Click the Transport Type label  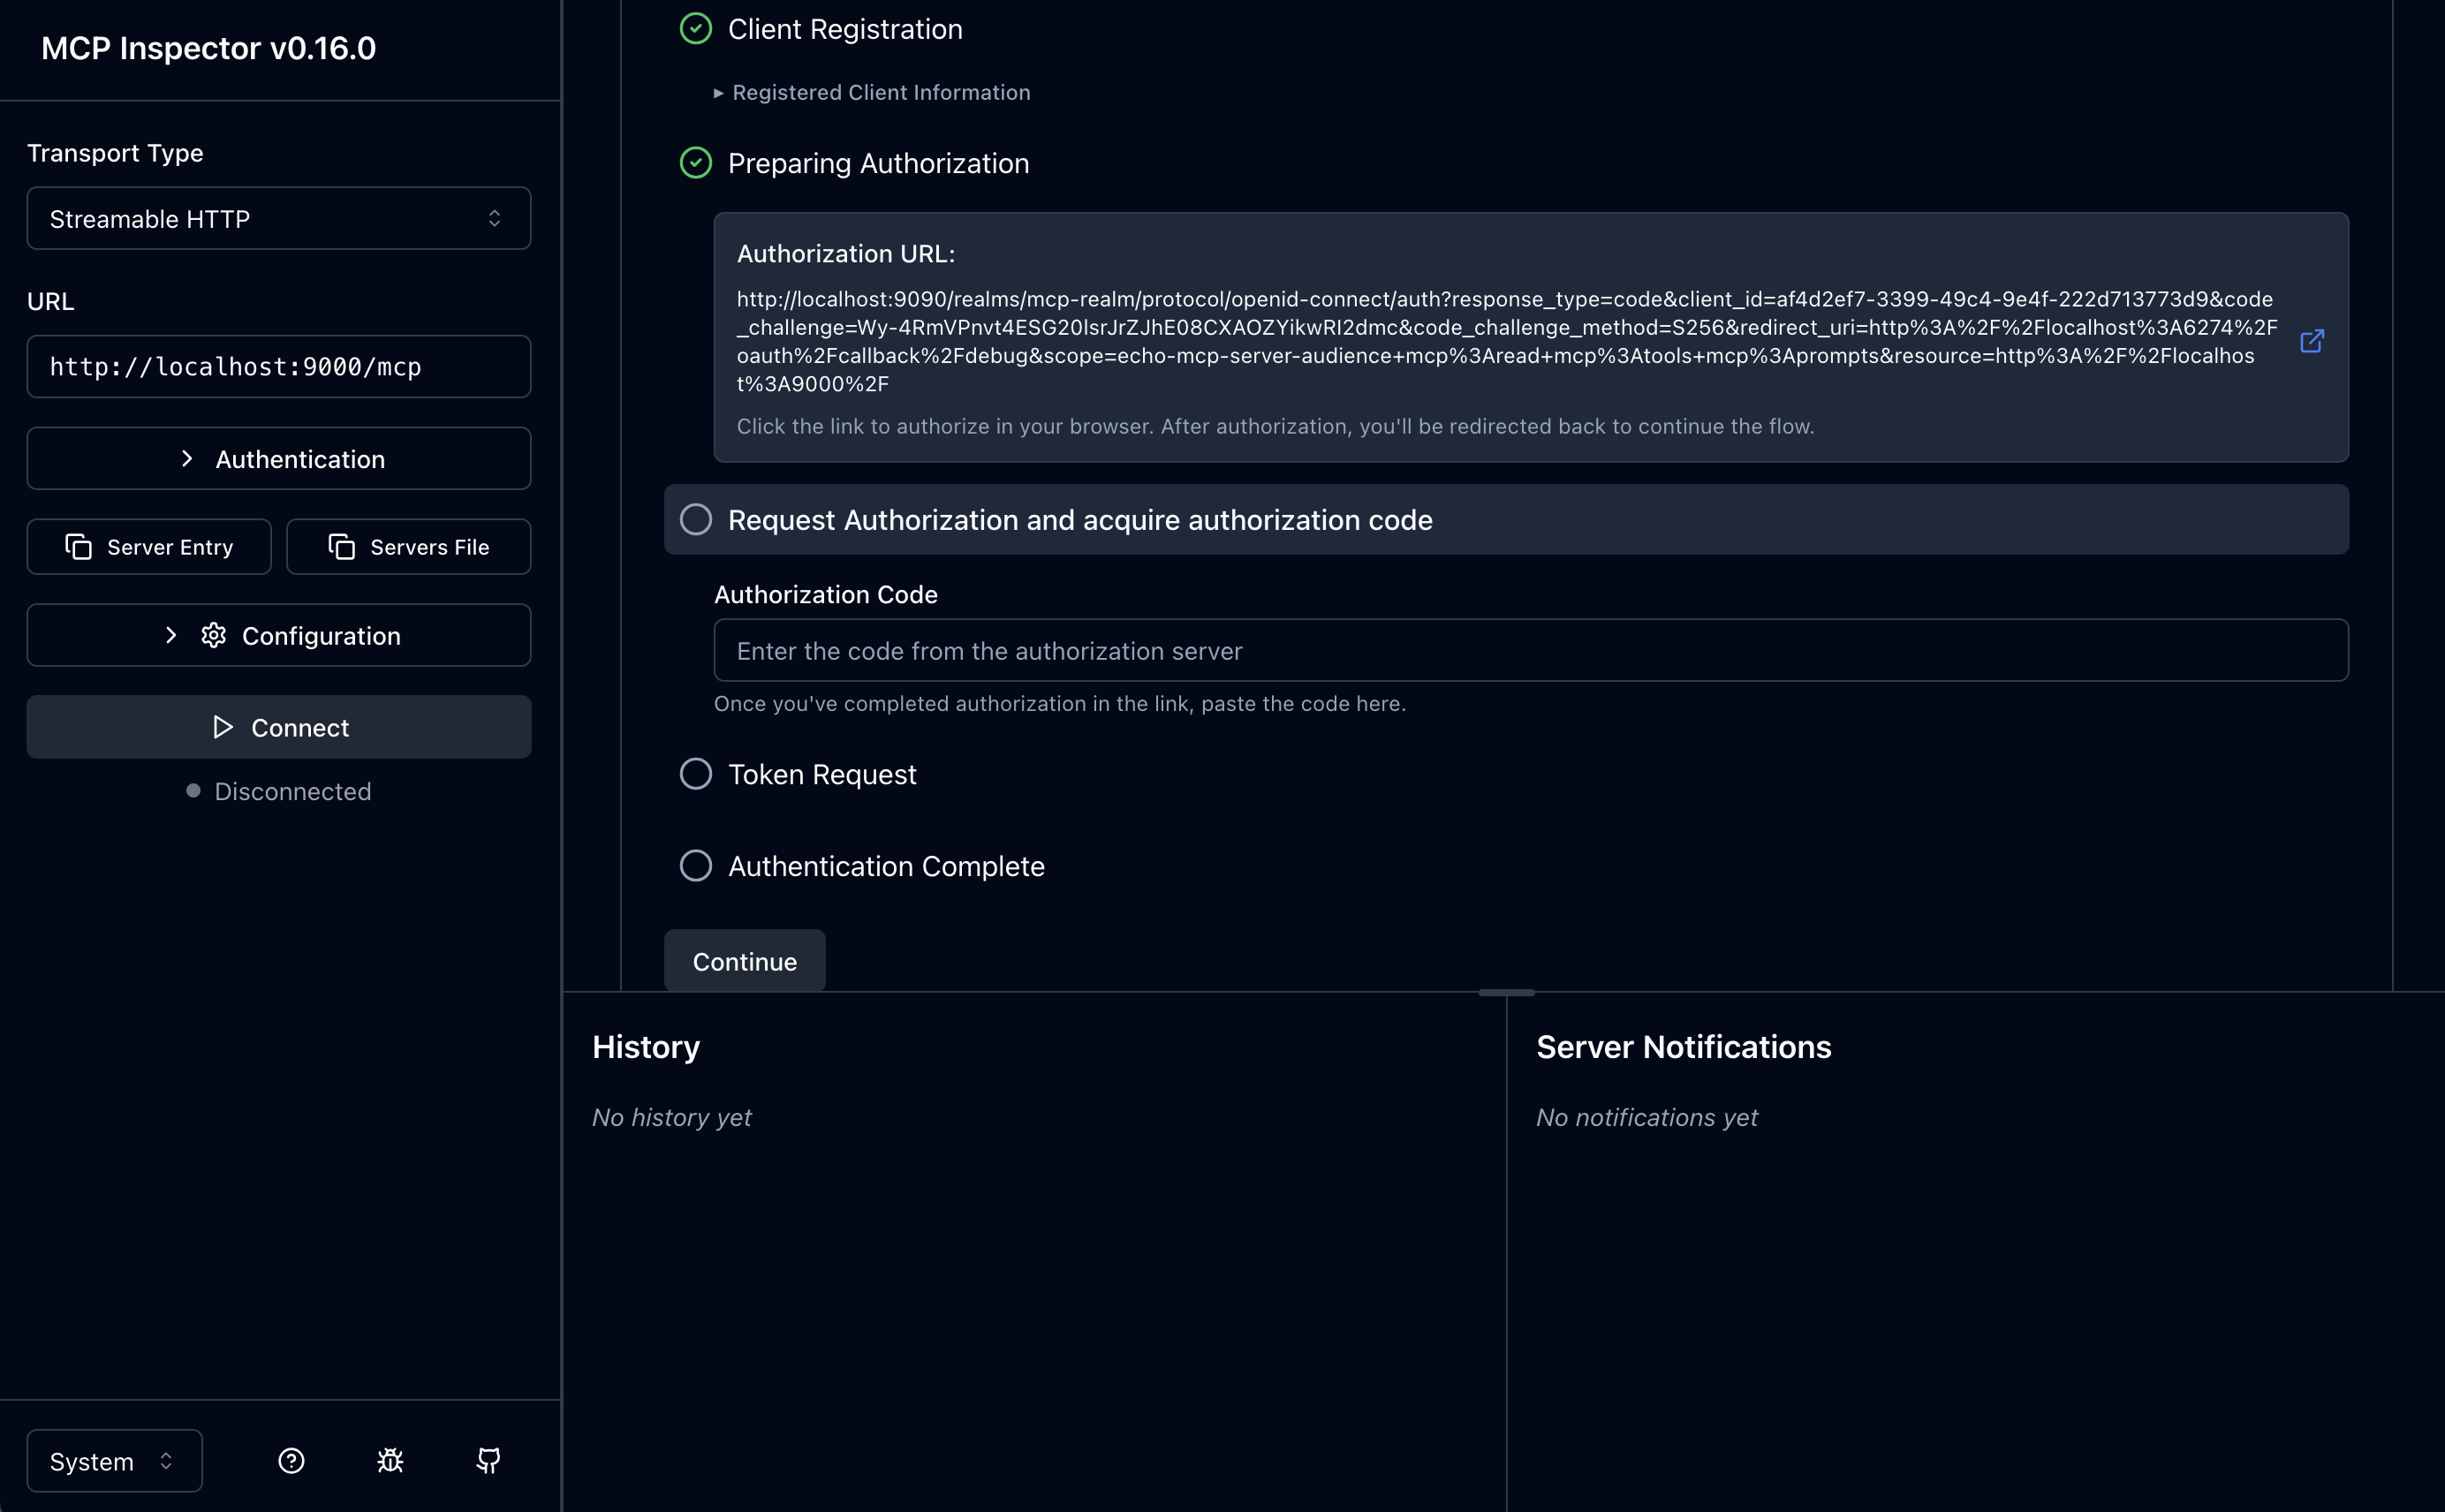(x=115, y=152)
